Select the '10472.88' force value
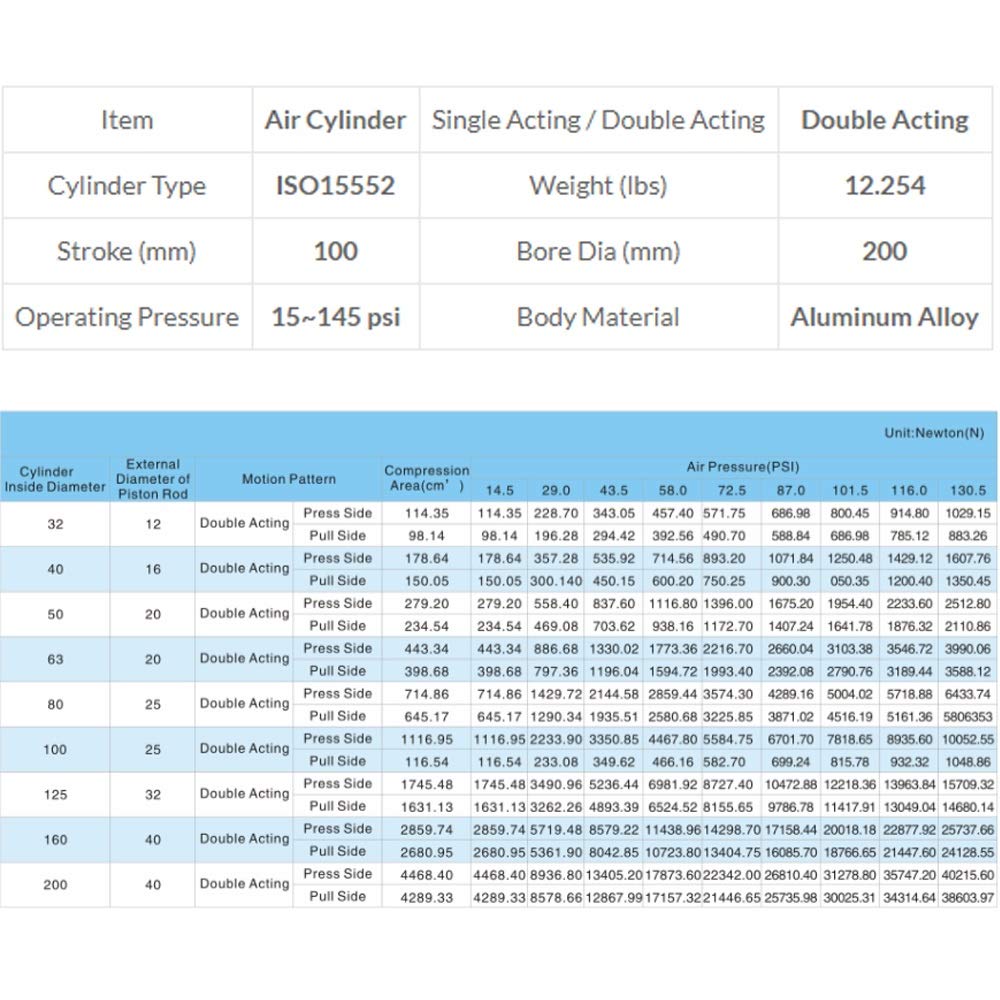Screen dimensions: 1000x1000 coord(791,784)
